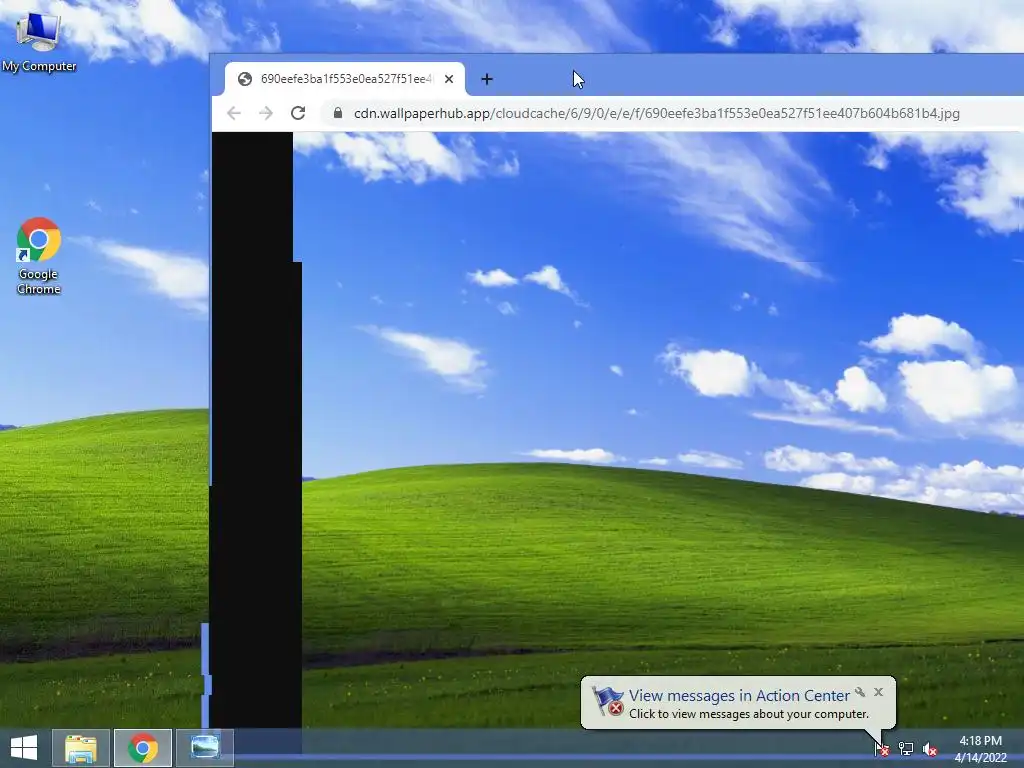Open the Windows Start button

(24, 748)
